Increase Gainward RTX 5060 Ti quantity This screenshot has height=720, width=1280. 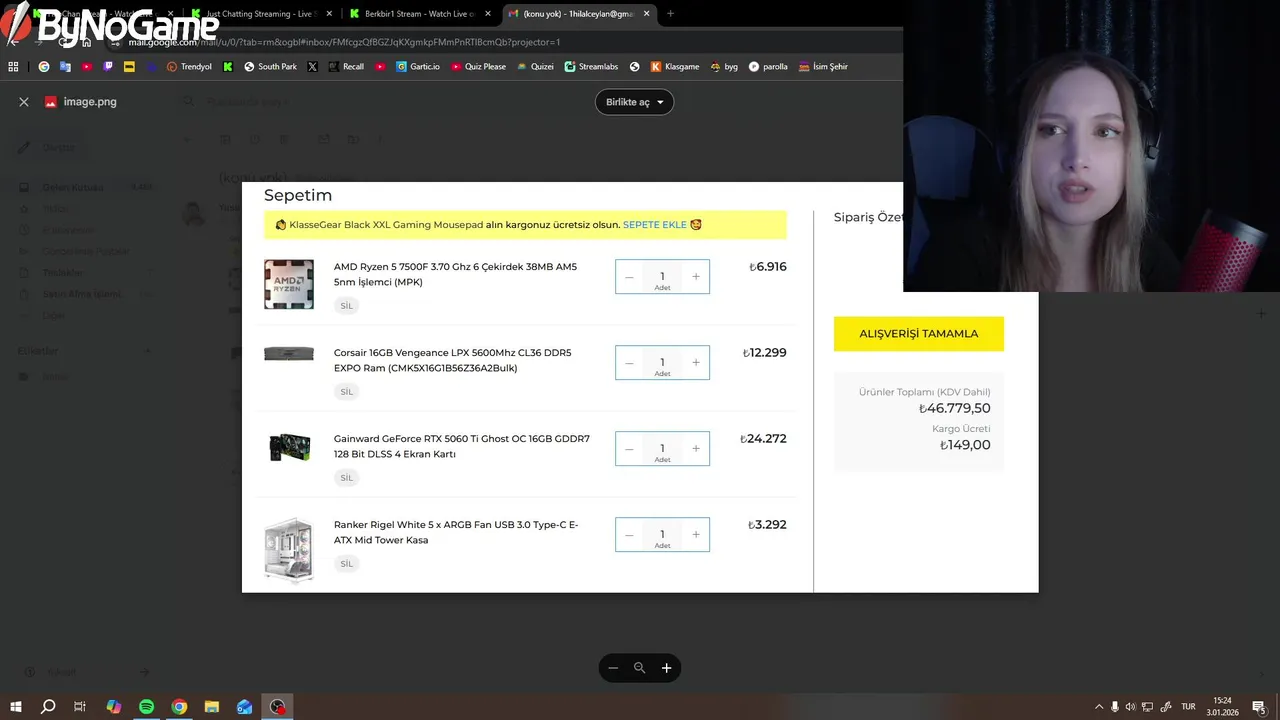point(696,449)
